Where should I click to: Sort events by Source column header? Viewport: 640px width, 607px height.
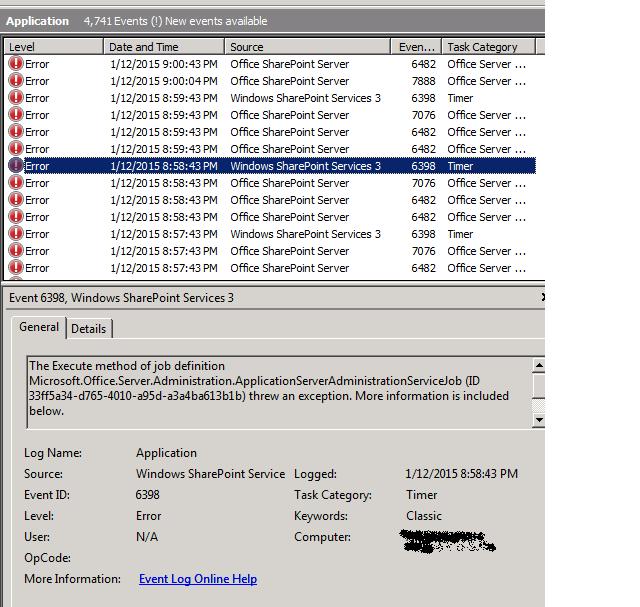(x=308, y=47)
